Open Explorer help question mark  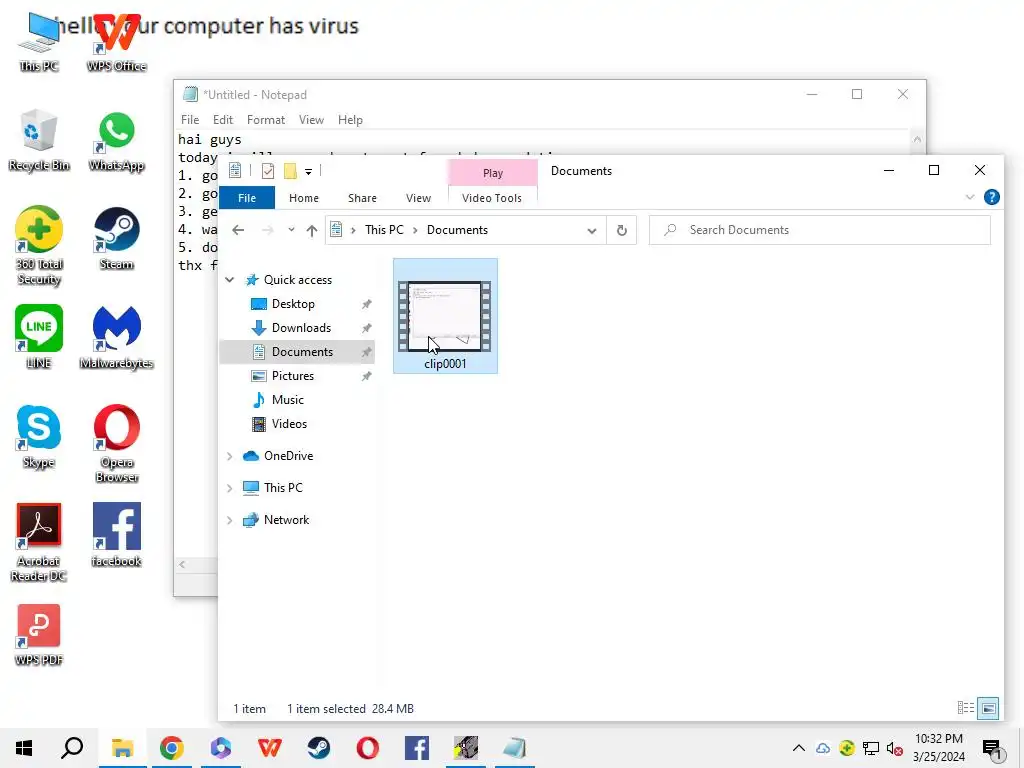tap(991, 197)
